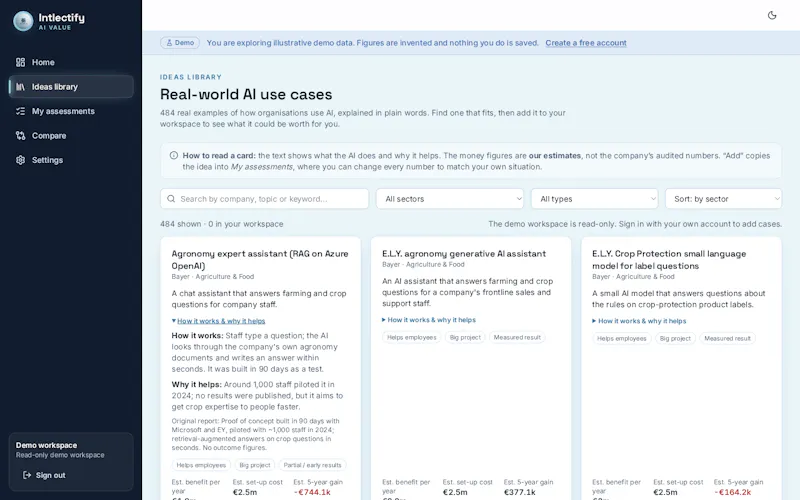Open the E.L.Y. agronomy generative AI assistant title
This screenshot has width=800, height=500.
point(464,254)
